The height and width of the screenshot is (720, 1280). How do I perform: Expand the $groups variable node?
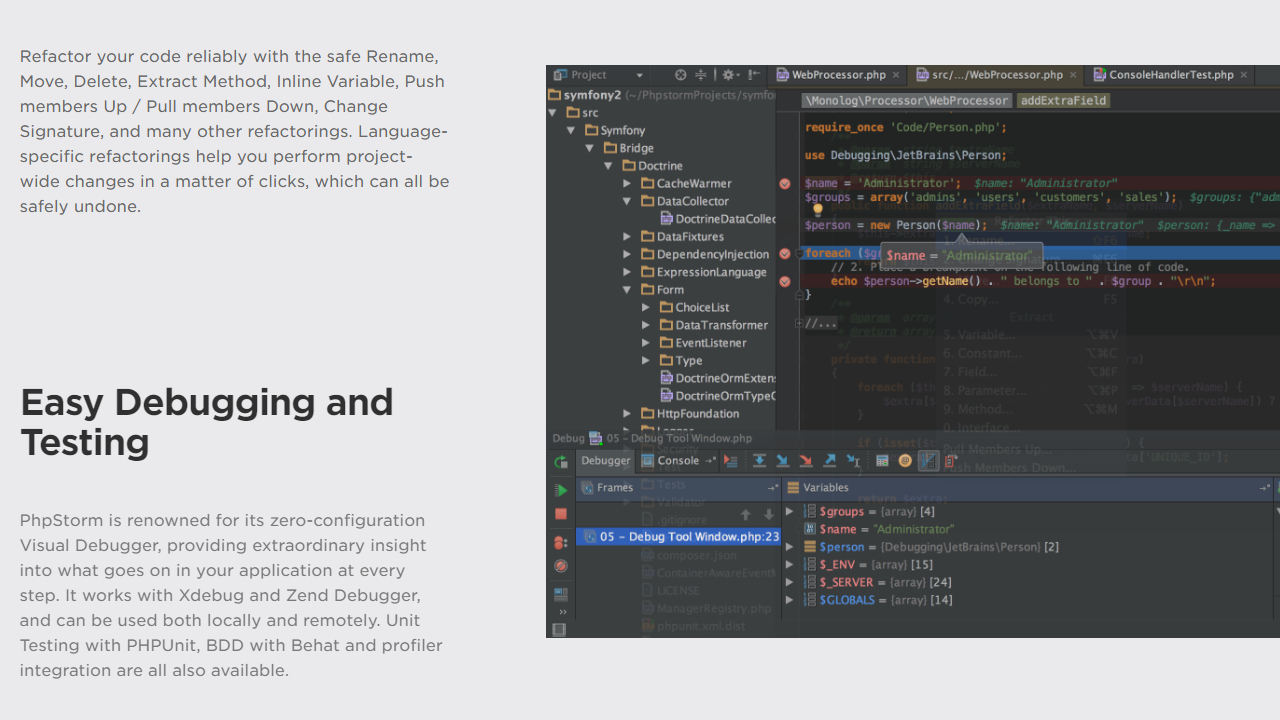tap(790, 512)
